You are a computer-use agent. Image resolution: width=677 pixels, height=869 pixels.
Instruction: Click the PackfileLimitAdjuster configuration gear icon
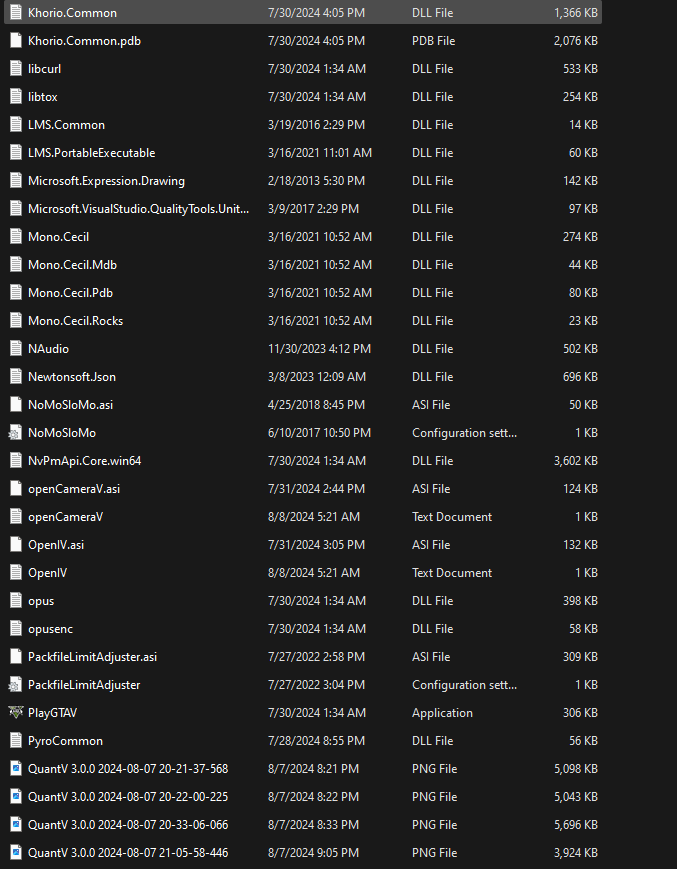[15, 684]
